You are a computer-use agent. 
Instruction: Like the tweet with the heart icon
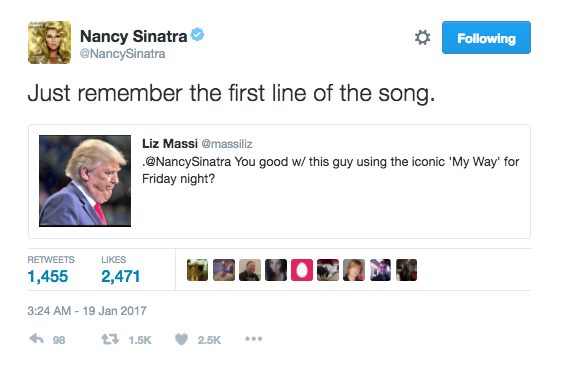tap(181, 339)
